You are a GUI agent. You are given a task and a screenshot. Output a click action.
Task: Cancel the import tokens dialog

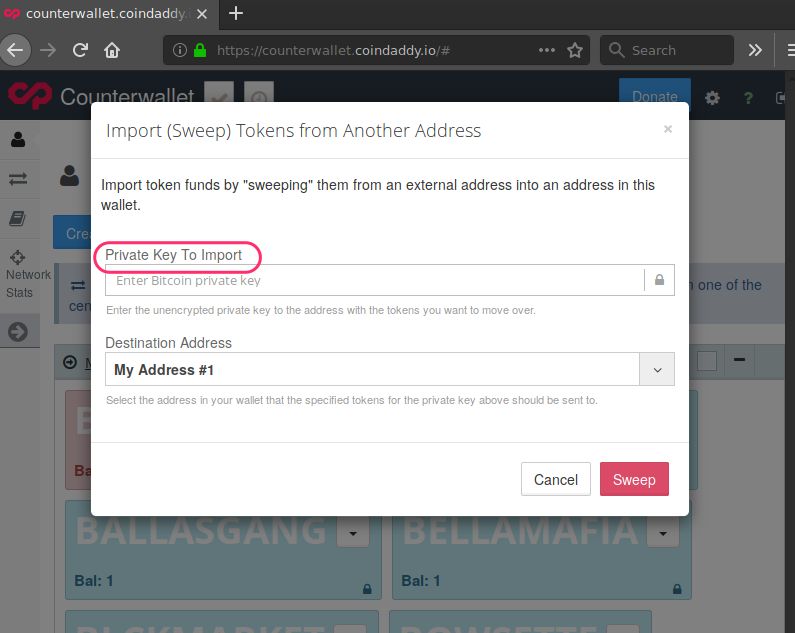(556, 479)
